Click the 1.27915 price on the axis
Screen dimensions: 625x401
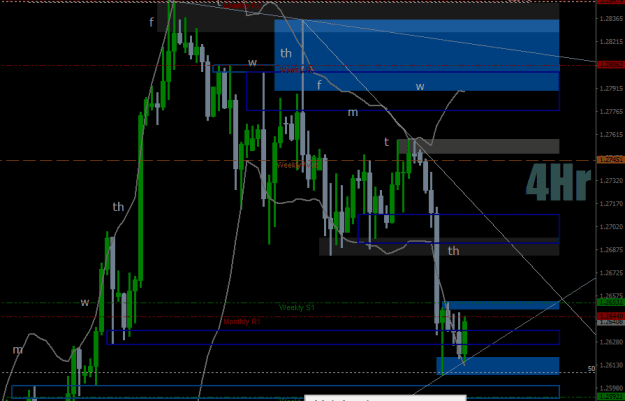pos(611,88)
